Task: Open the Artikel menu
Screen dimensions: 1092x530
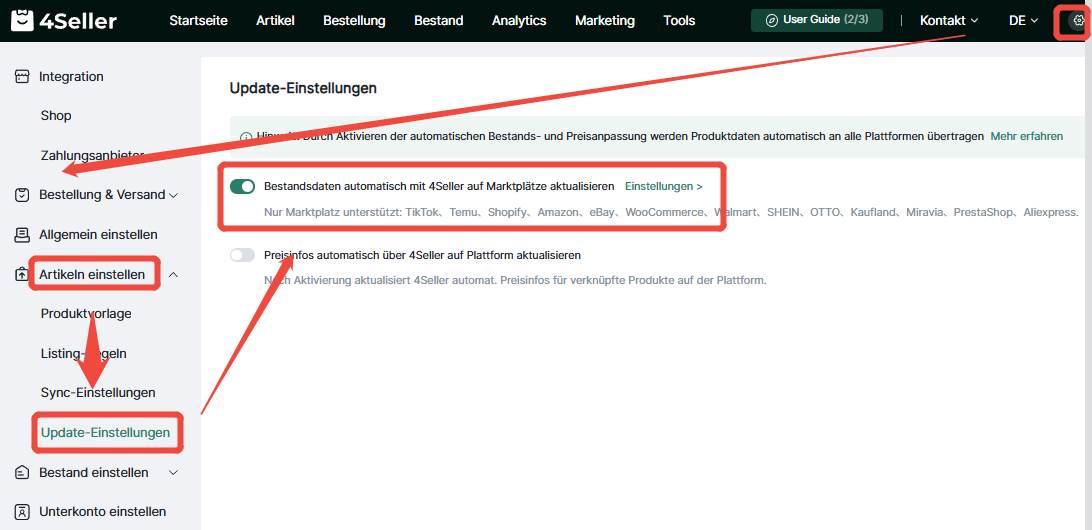Action: click(x=275, y=21)
